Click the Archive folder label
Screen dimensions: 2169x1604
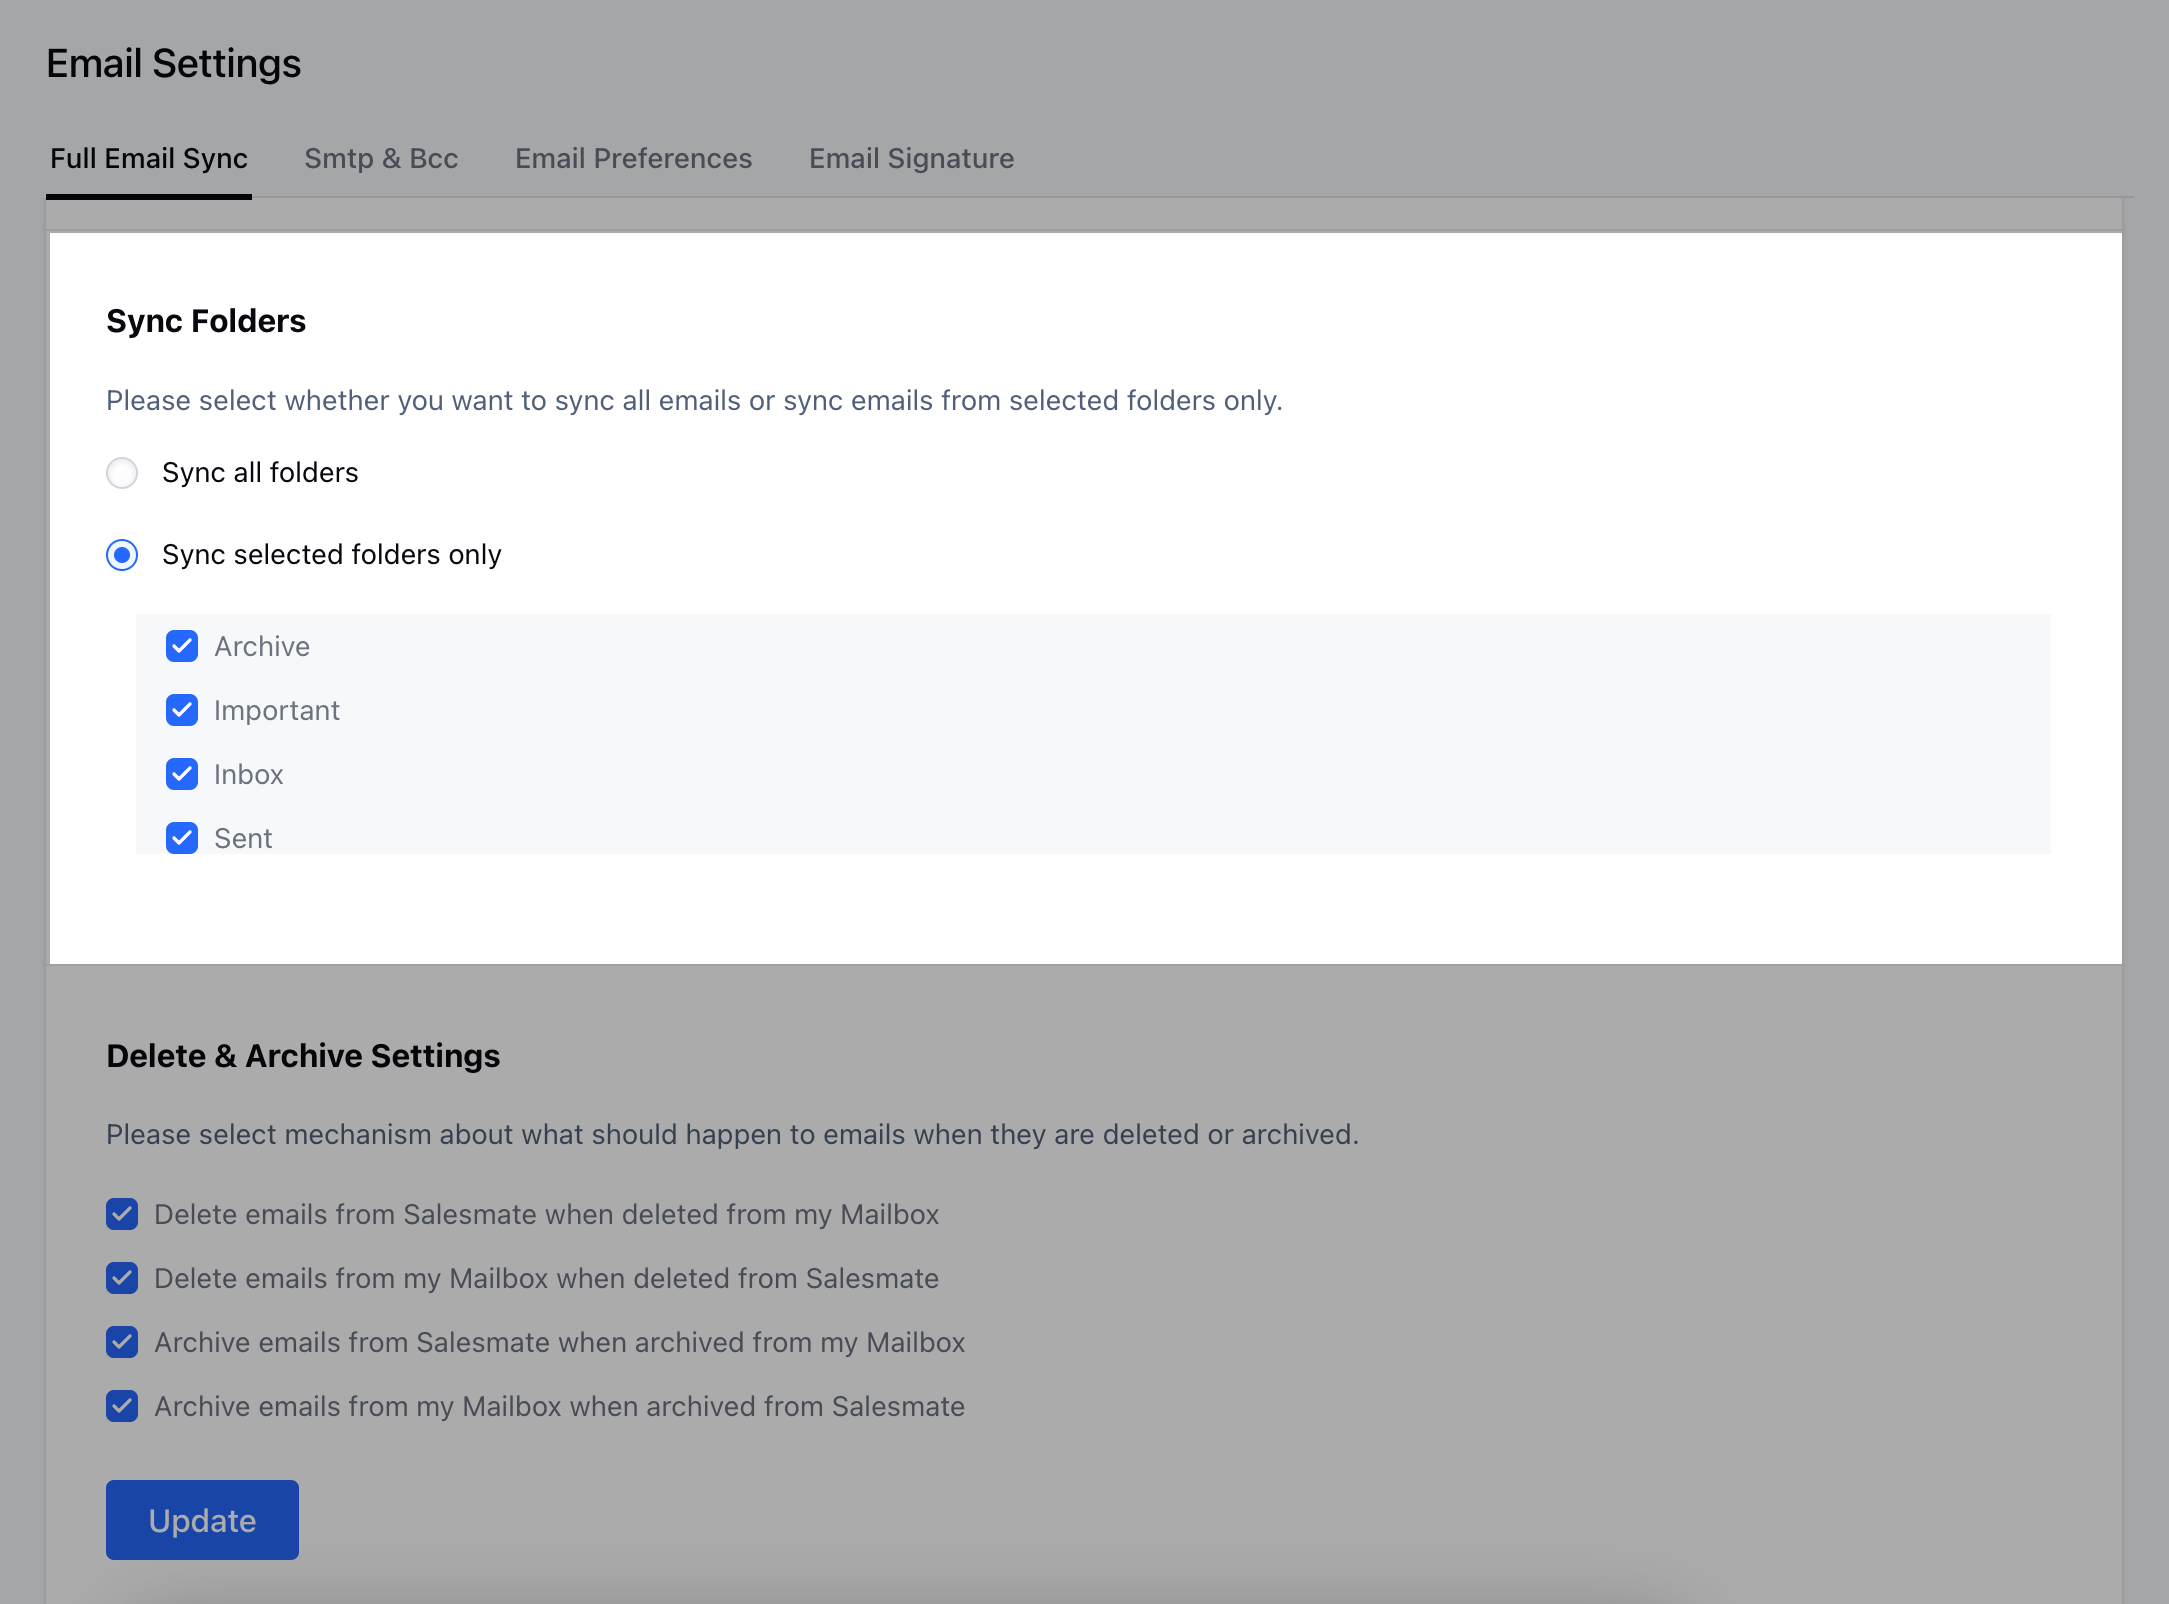pos(262,647)
